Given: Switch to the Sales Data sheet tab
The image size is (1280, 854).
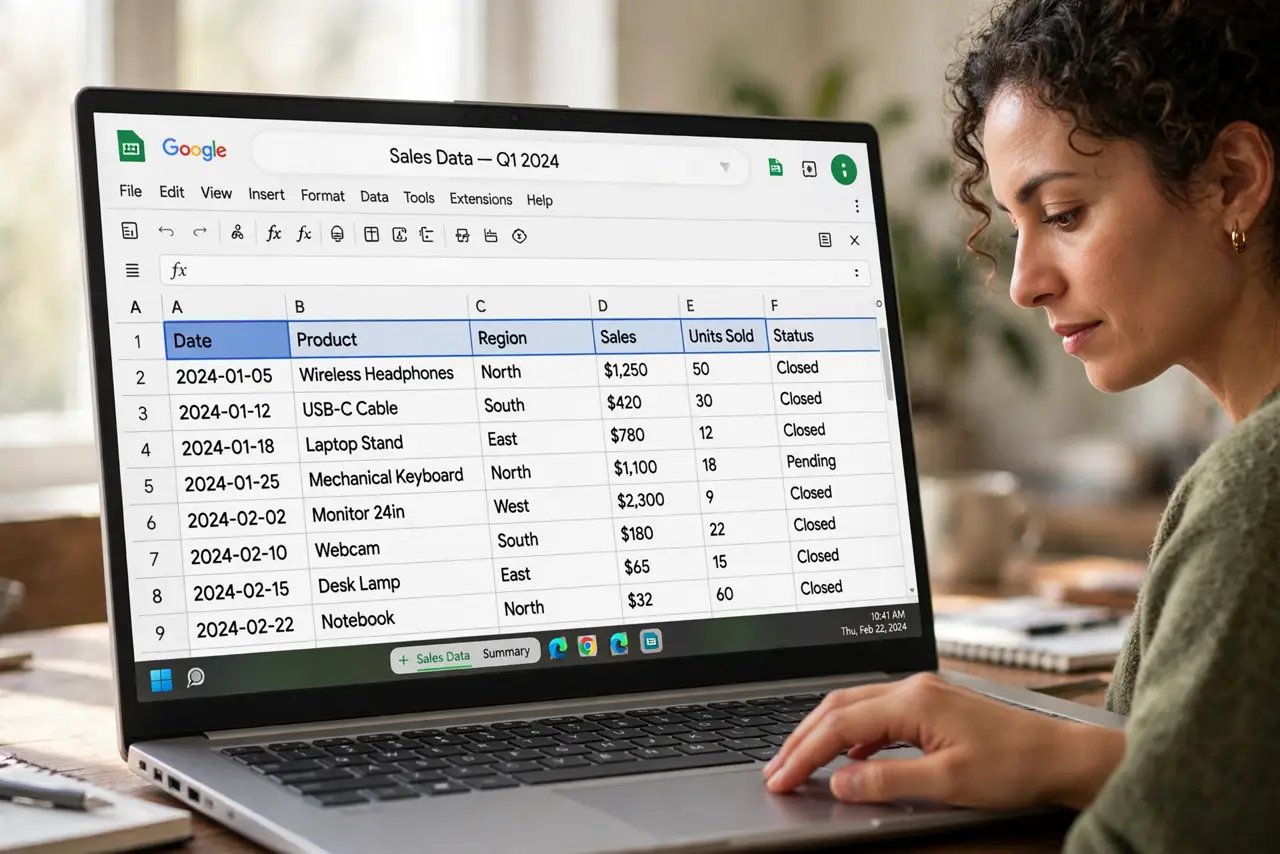Looking at the screenshot, I should pos(443,657).
